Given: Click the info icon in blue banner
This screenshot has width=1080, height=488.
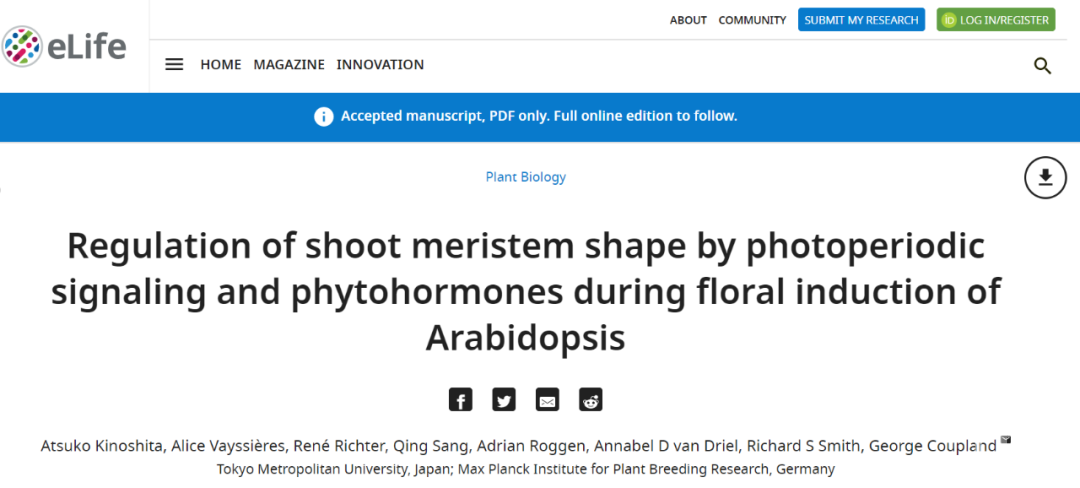Looking at the screenshot, I should pyautogui.click(x=324, y=116).
